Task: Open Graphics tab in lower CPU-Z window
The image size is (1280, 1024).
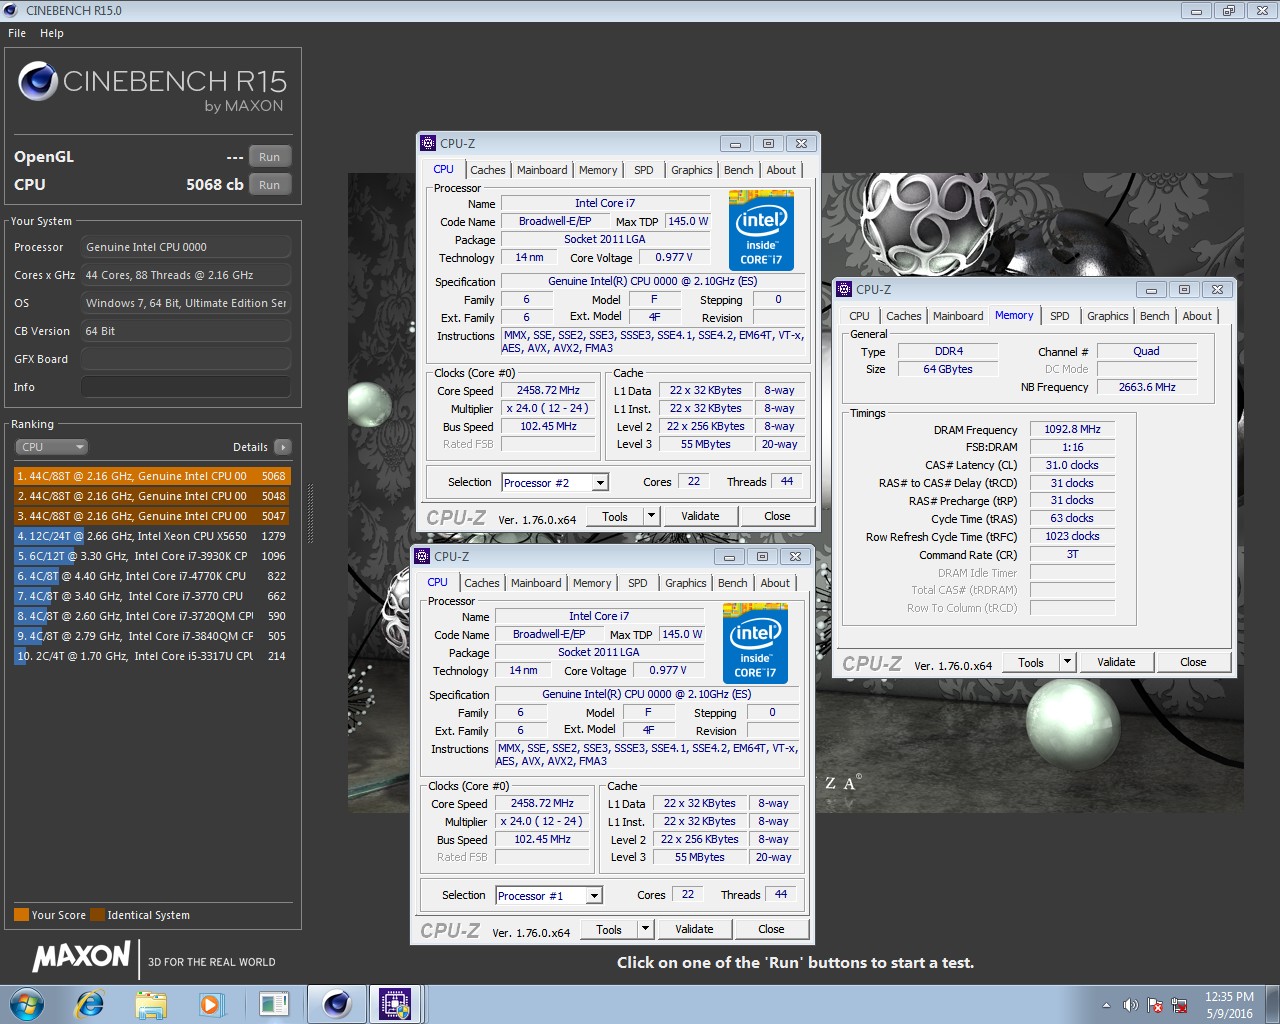Action: pyautogui.click(x=686, y=583)
